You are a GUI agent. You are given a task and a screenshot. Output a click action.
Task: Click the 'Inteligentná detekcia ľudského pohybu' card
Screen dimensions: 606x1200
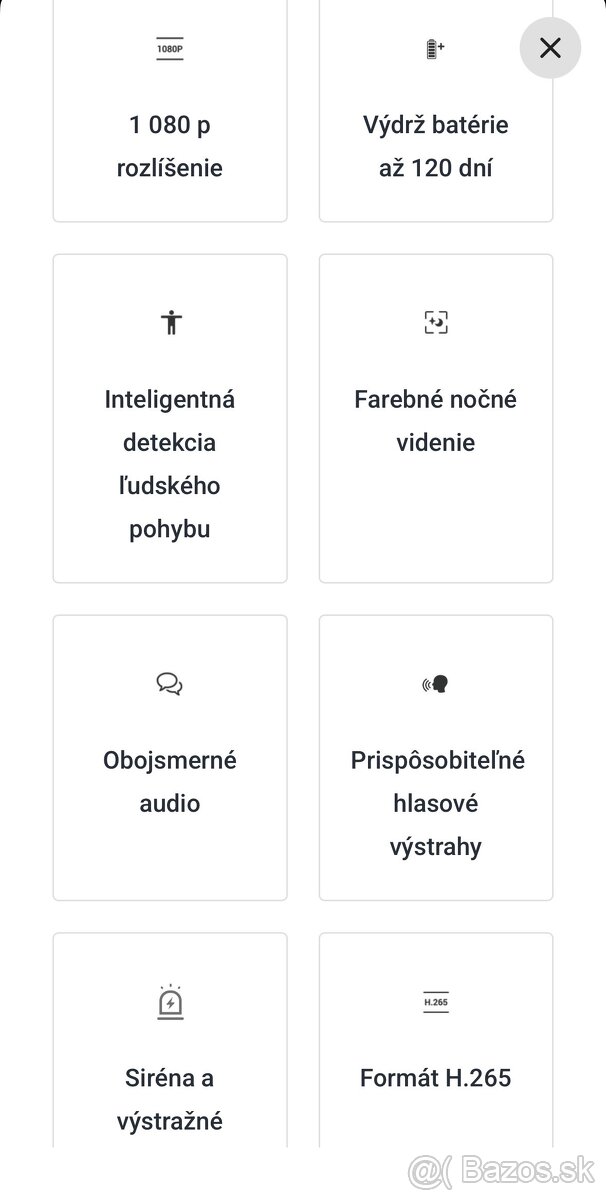[x=170, y=418]
